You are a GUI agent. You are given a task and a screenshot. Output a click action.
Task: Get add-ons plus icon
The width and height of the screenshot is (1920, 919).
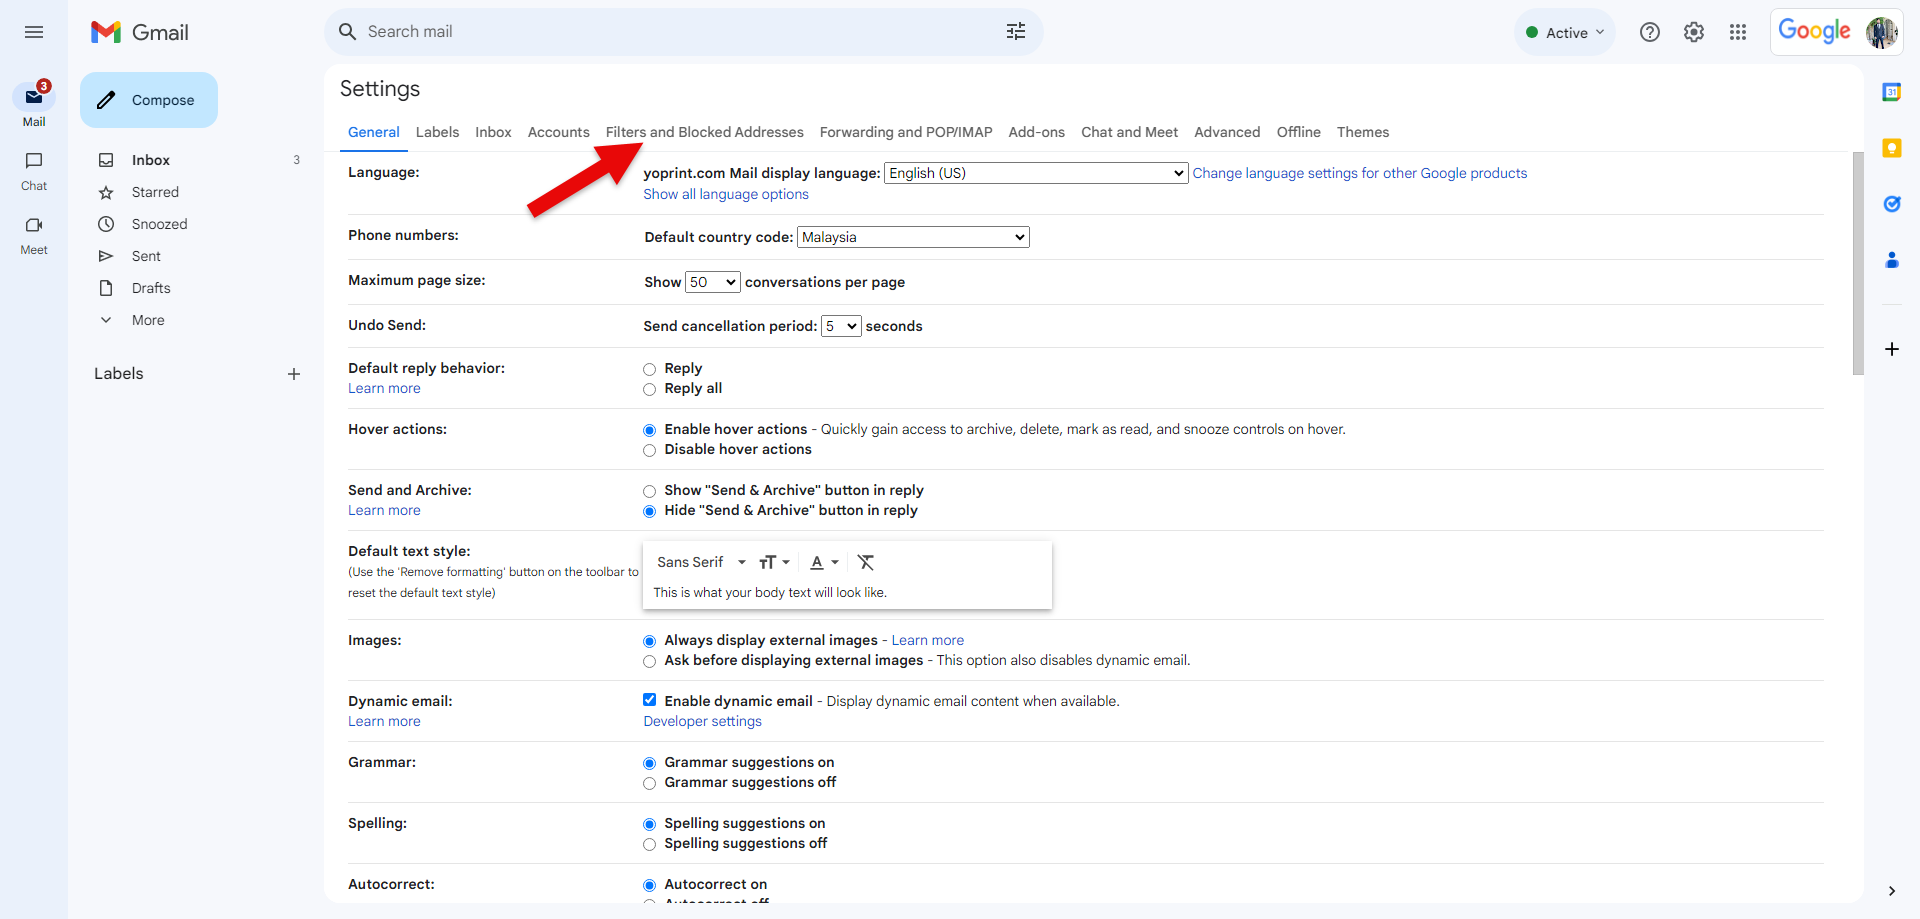click(1892, 349)
